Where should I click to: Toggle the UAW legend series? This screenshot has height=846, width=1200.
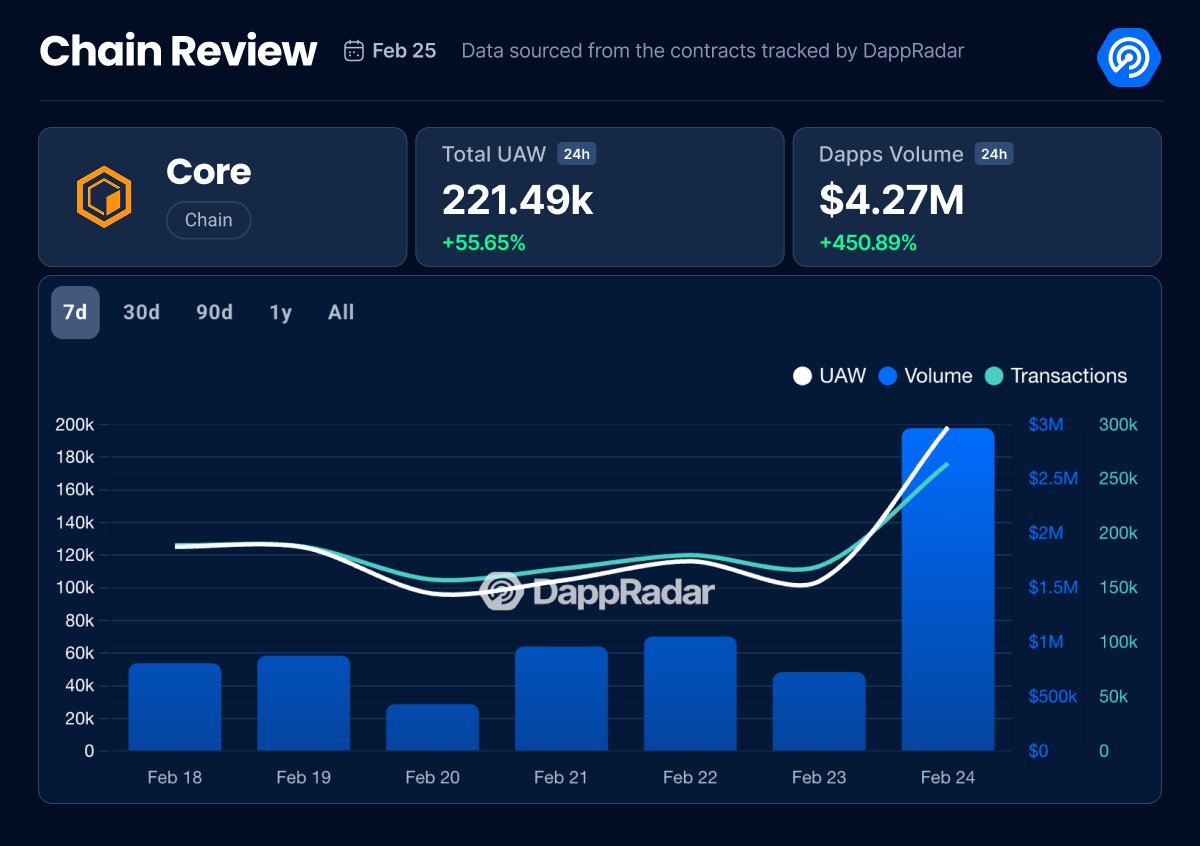(x=829, y=376)
